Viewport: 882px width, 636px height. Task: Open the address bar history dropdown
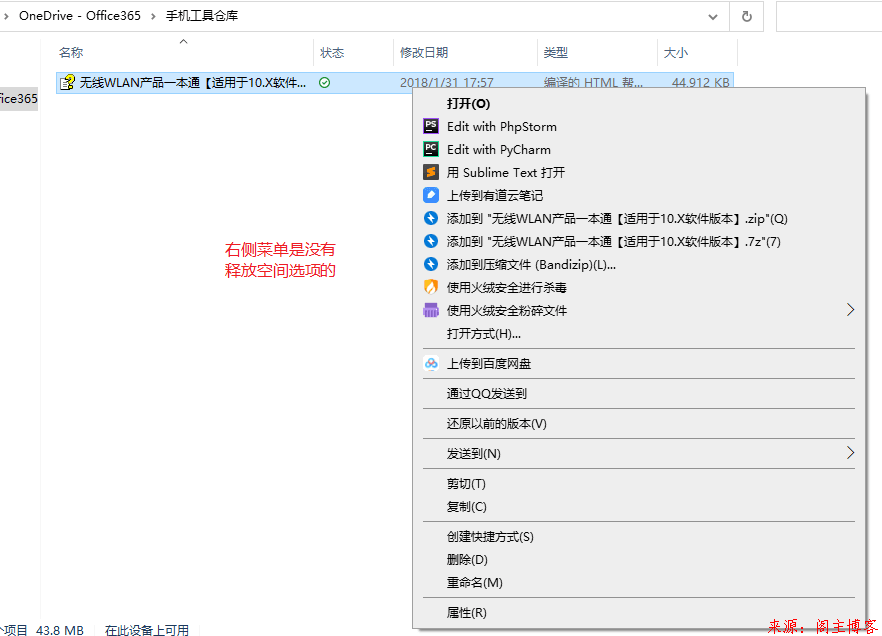click(713, 16)
